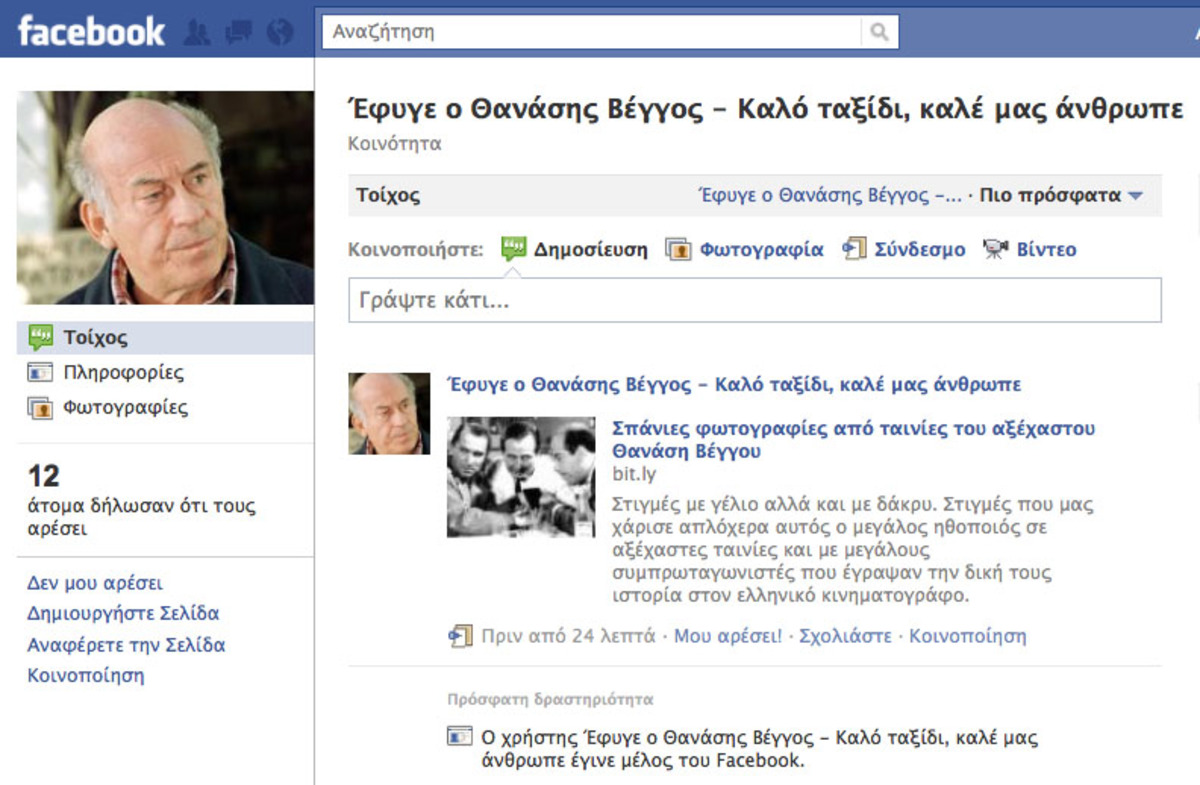The width and height of the screenshot is (1200, 785).
Task: Open notifications globe icon
Action: (281, 33)
